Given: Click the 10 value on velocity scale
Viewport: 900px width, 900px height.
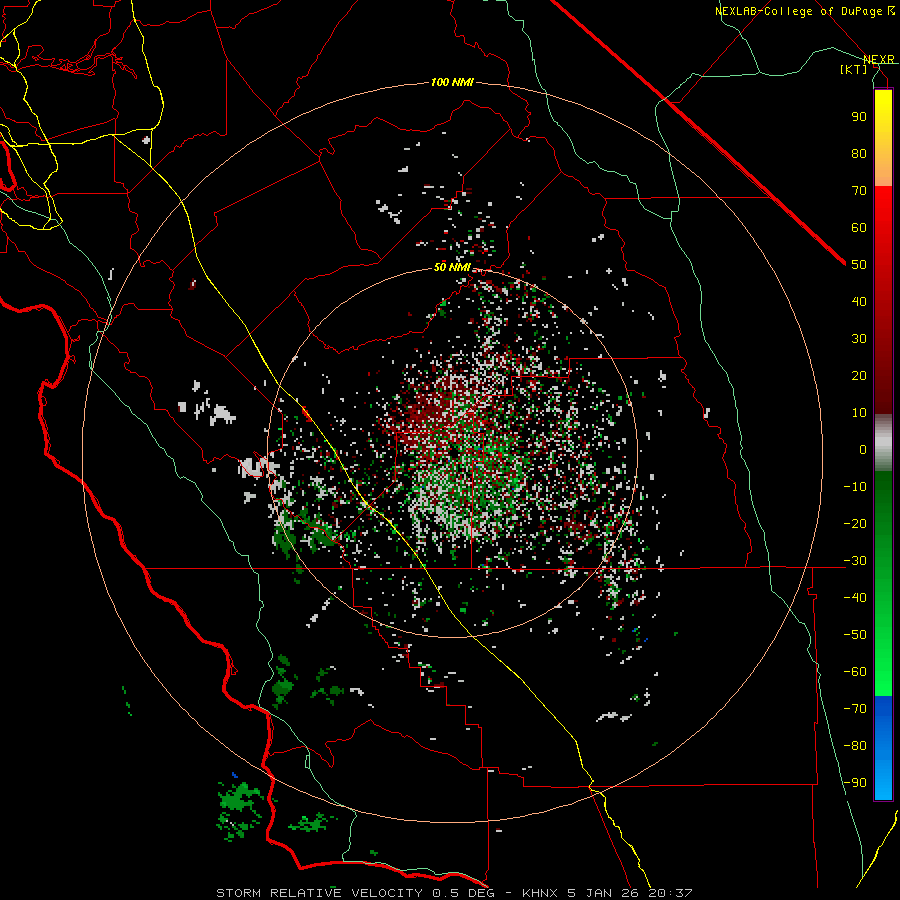Looking at the screenshot, I should coord(859,413).
